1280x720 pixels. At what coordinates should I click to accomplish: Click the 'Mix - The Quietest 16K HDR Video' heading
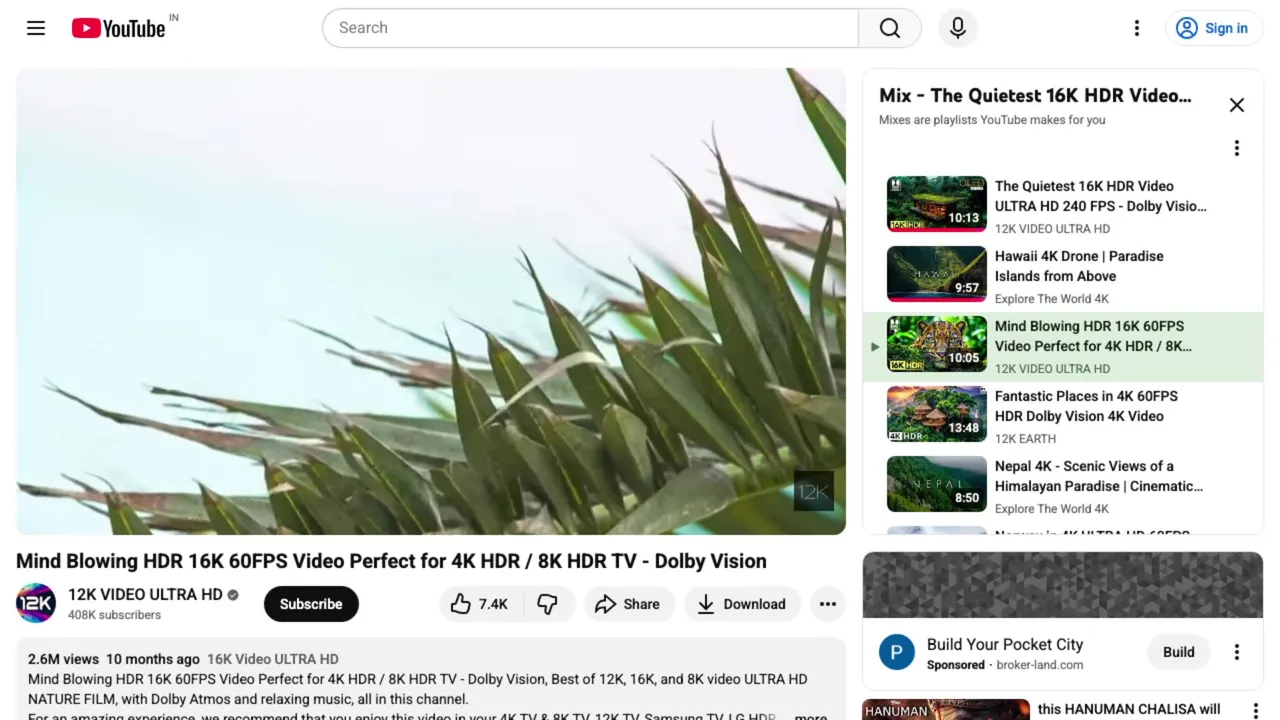(1035, 96)
